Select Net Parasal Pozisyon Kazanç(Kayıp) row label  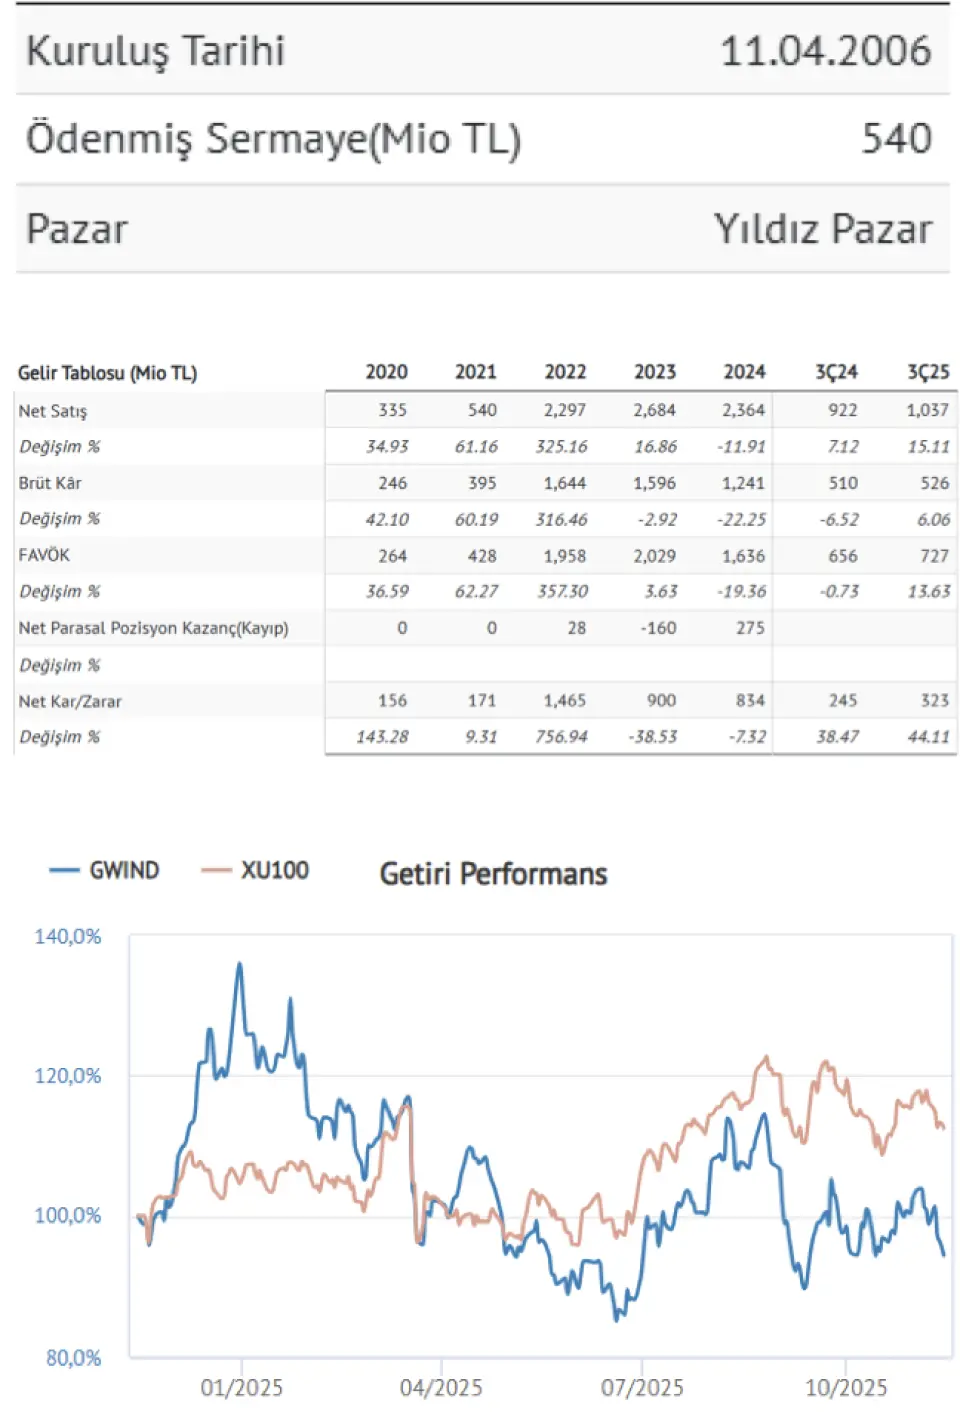[153, 628]
